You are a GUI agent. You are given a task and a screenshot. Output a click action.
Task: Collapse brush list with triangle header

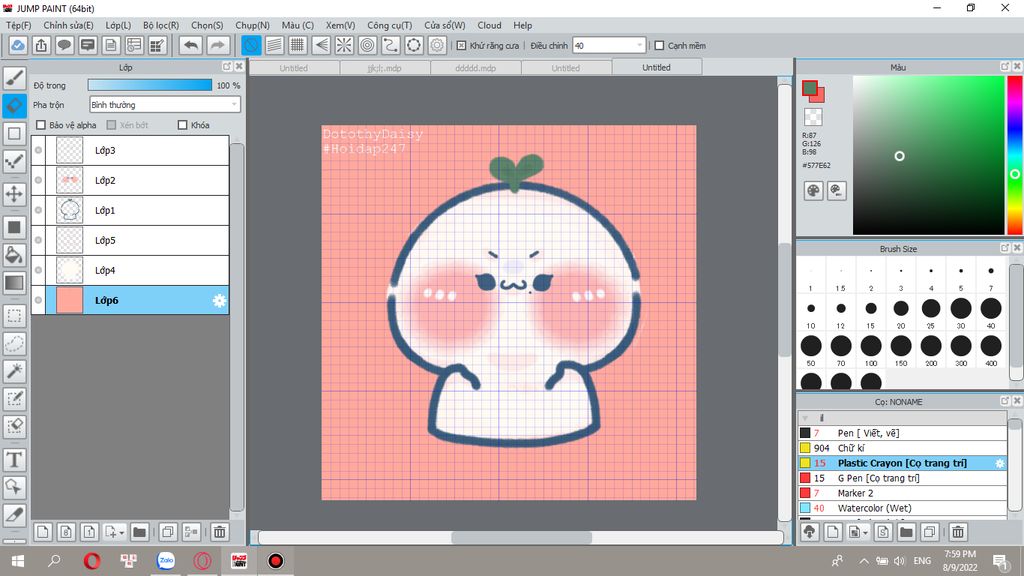click(x=805, y=418)
